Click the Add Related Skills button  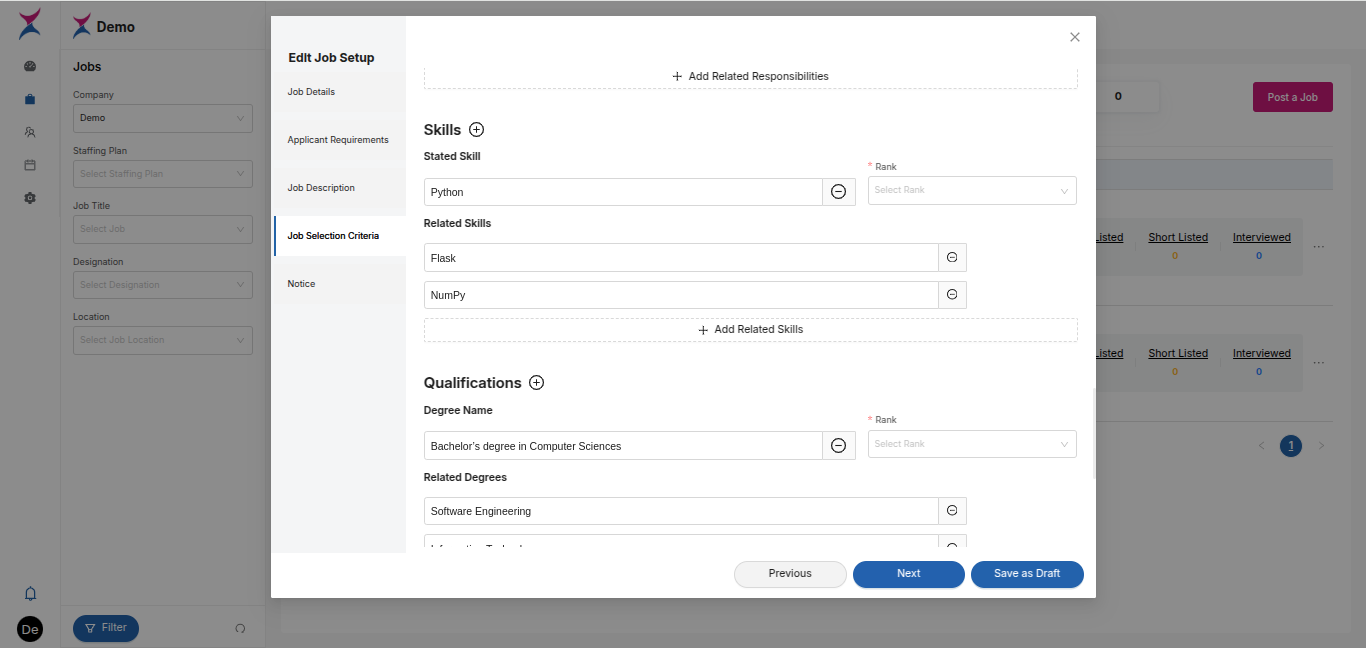coord(750,330)
